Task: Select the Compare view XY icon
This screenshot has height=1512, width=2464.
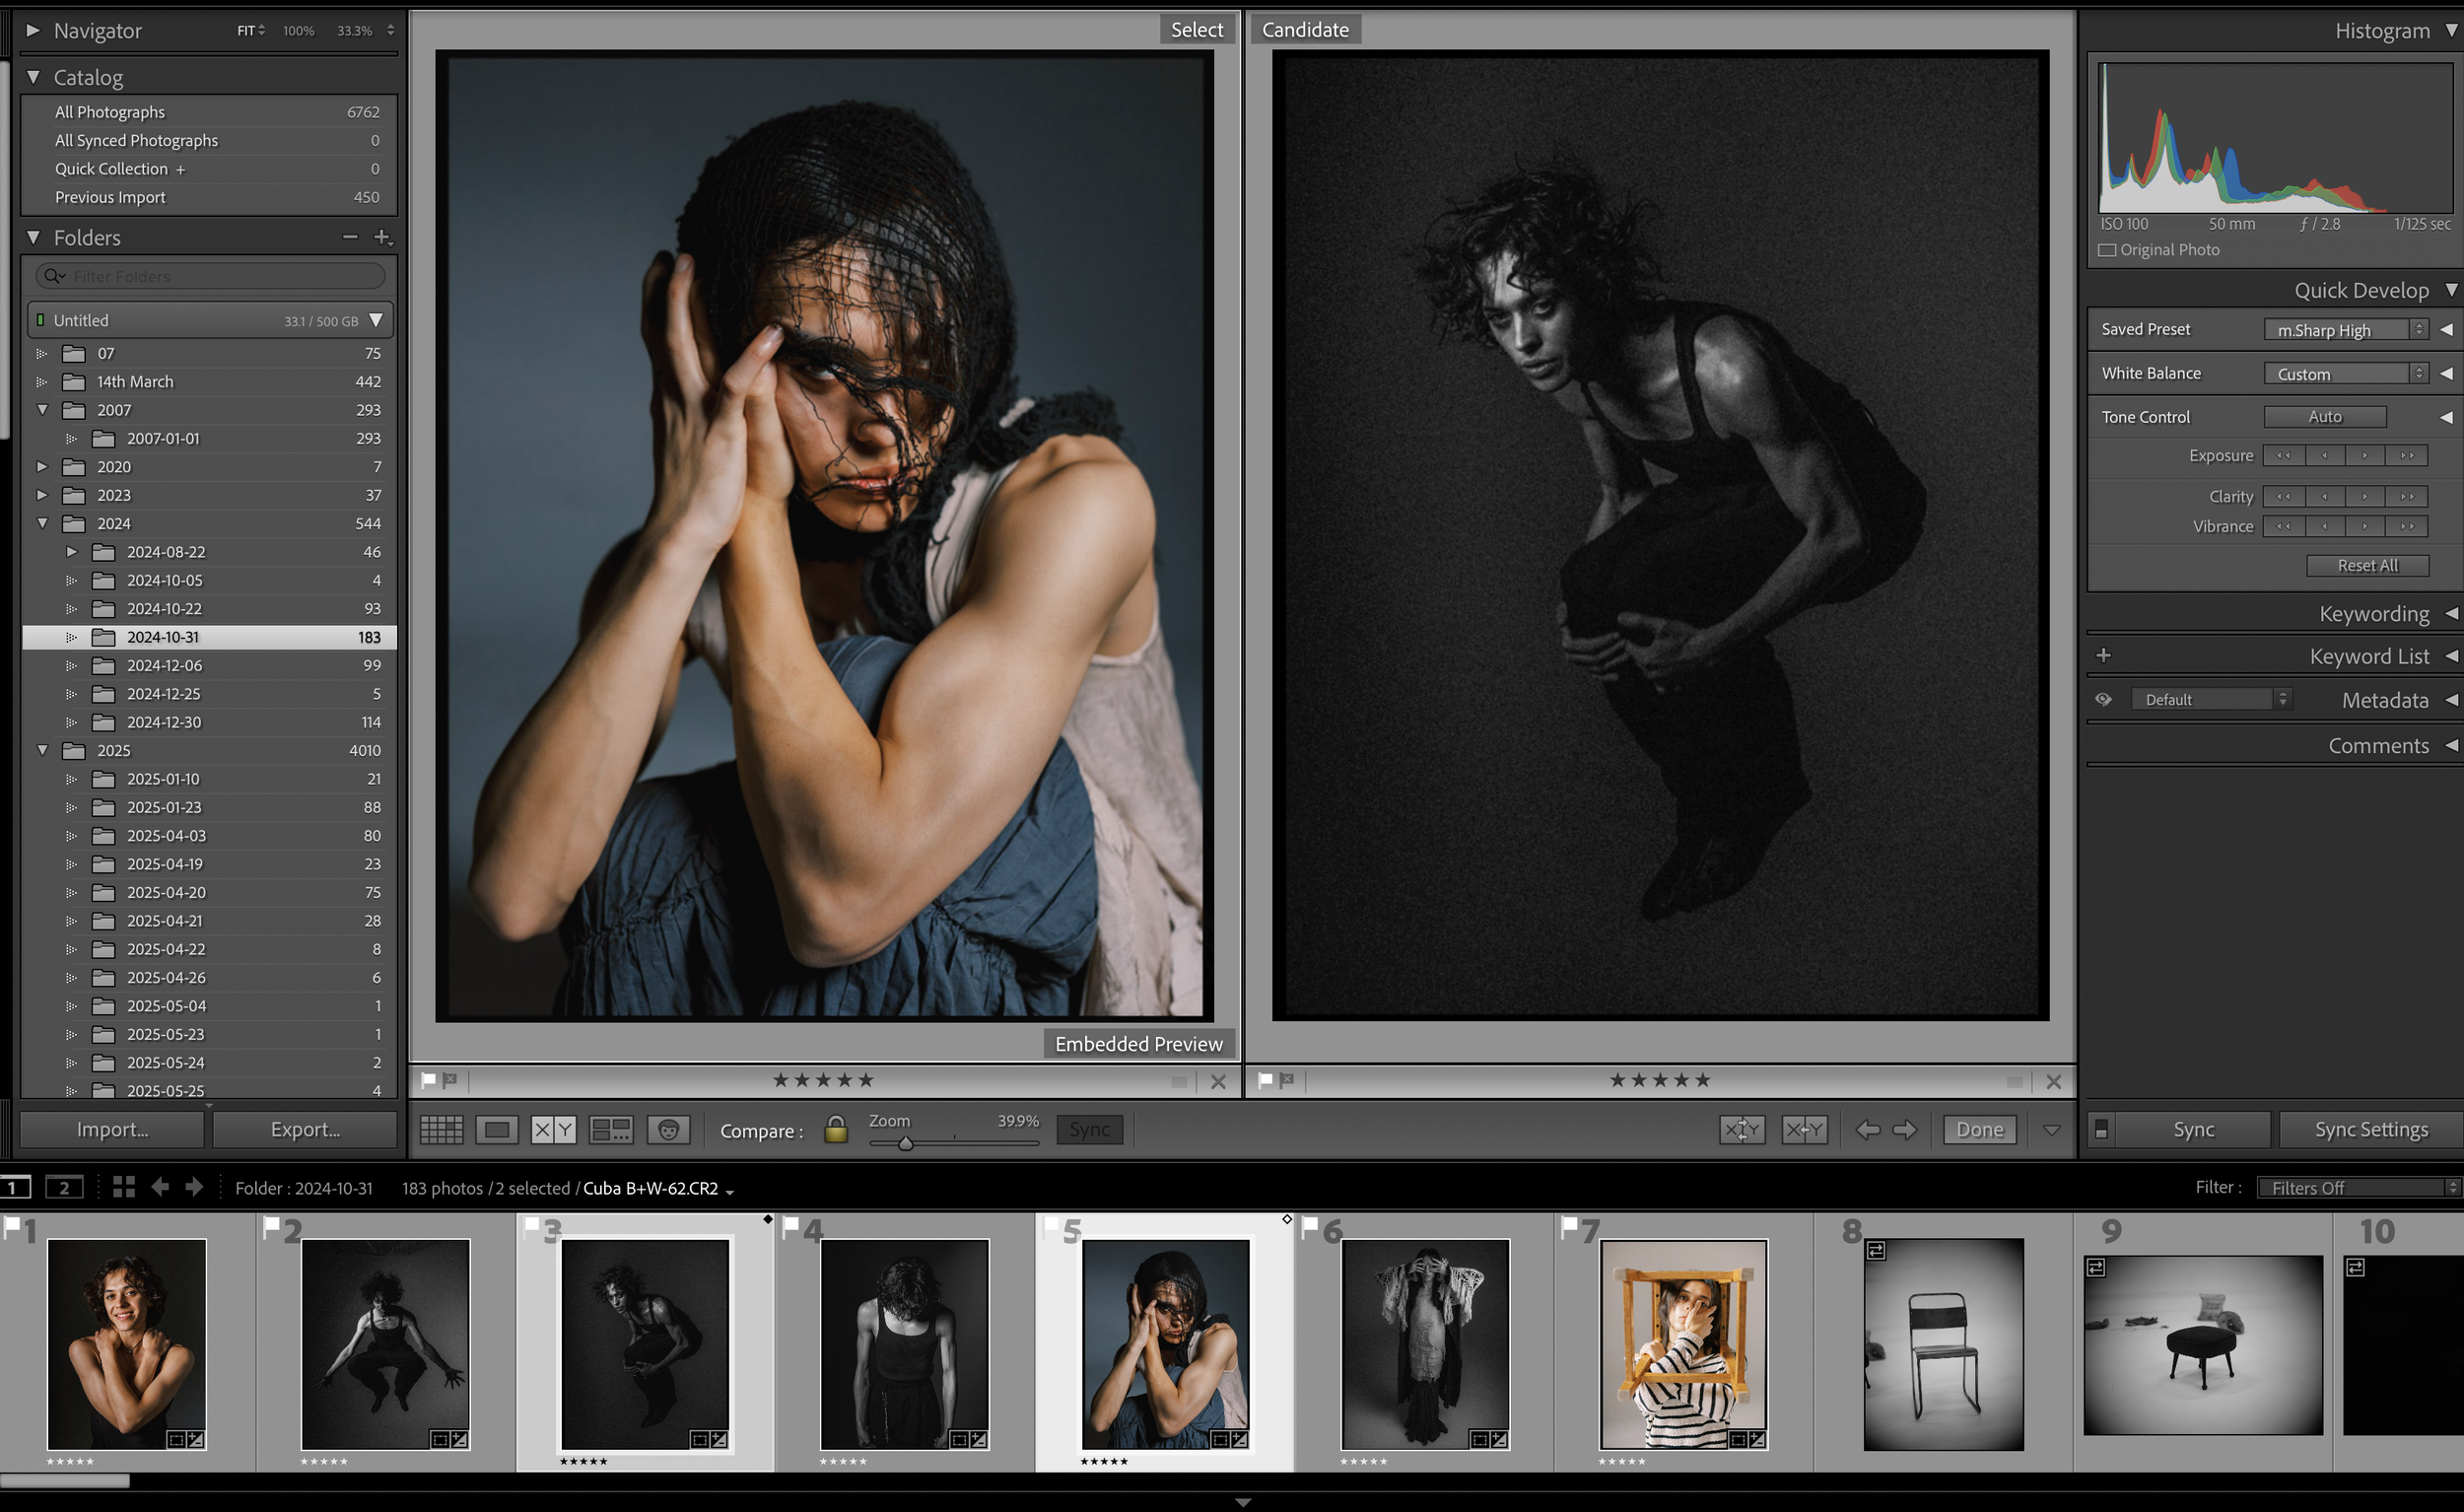Action: point(553,1130)
